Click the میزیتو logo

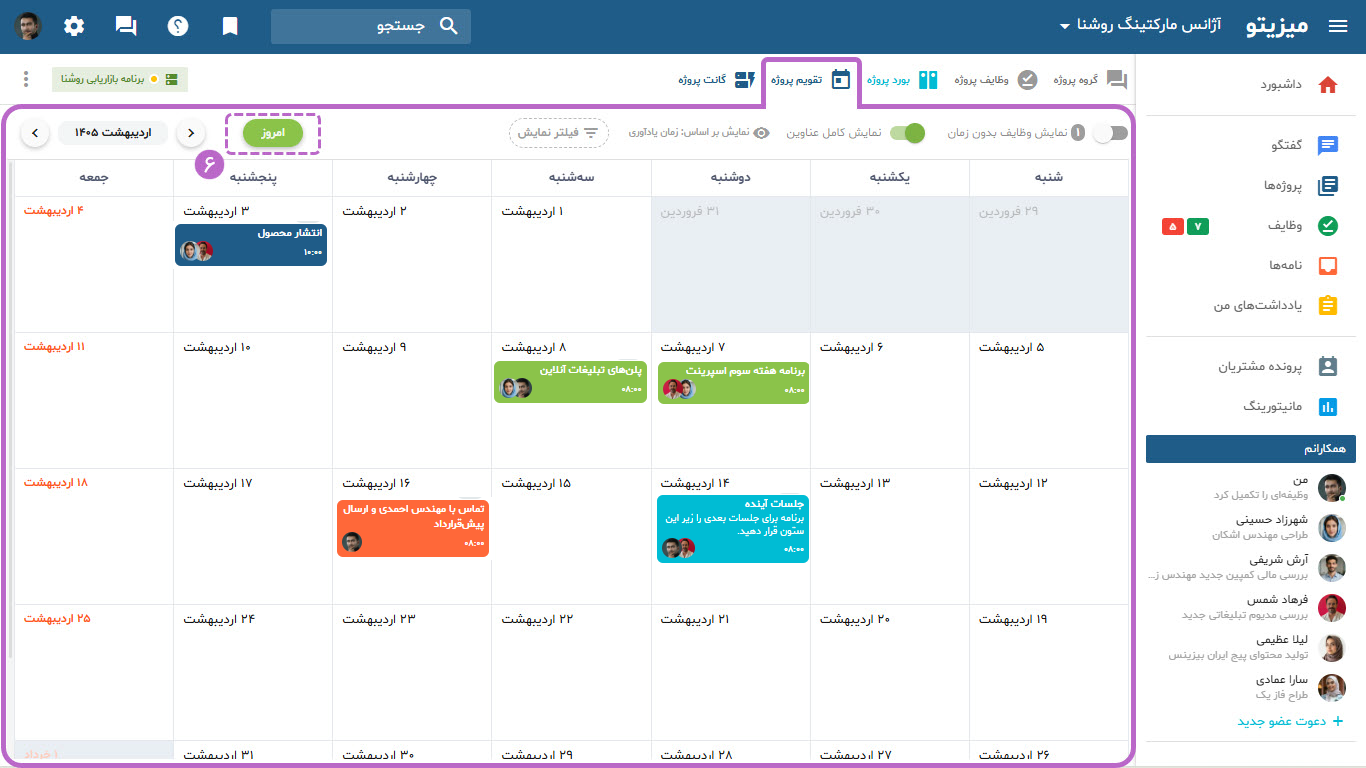tap(1278, 27)
